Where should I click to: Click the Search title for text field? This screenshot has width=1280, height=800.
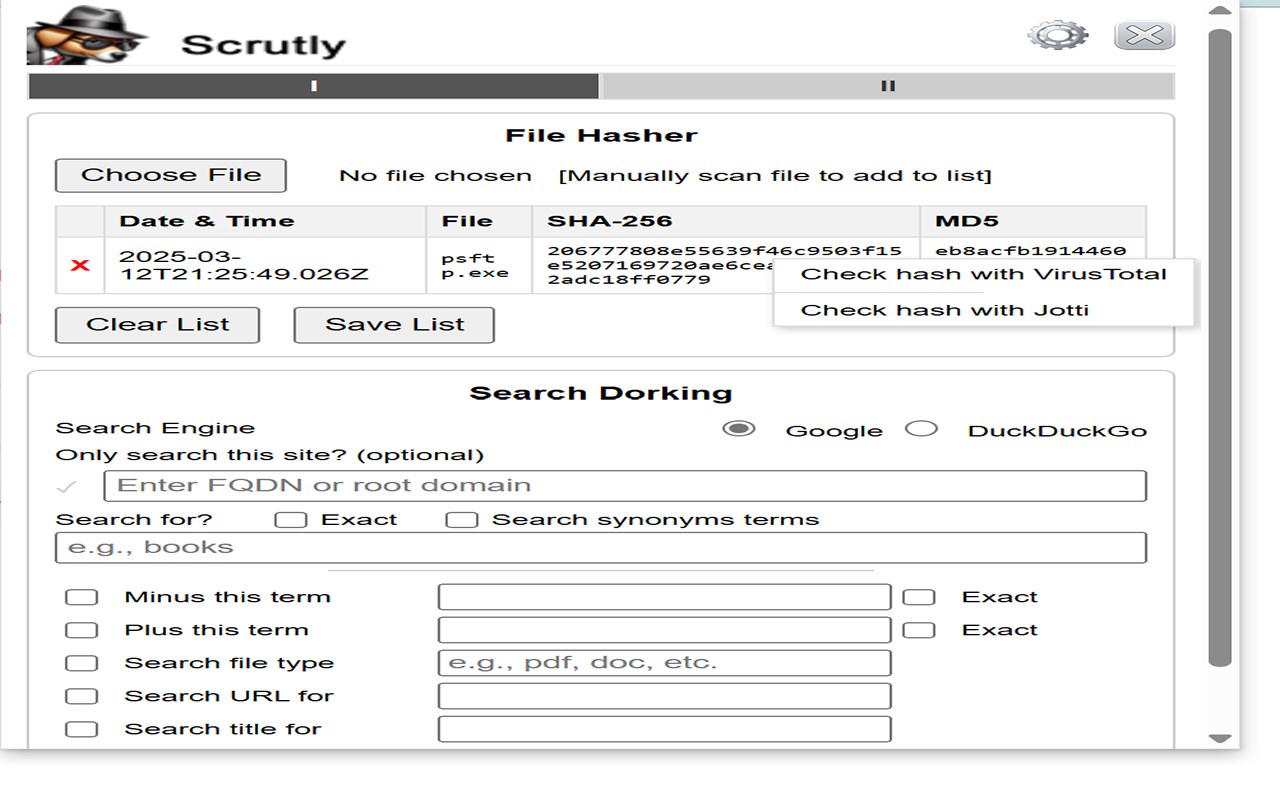pos(664,729)
